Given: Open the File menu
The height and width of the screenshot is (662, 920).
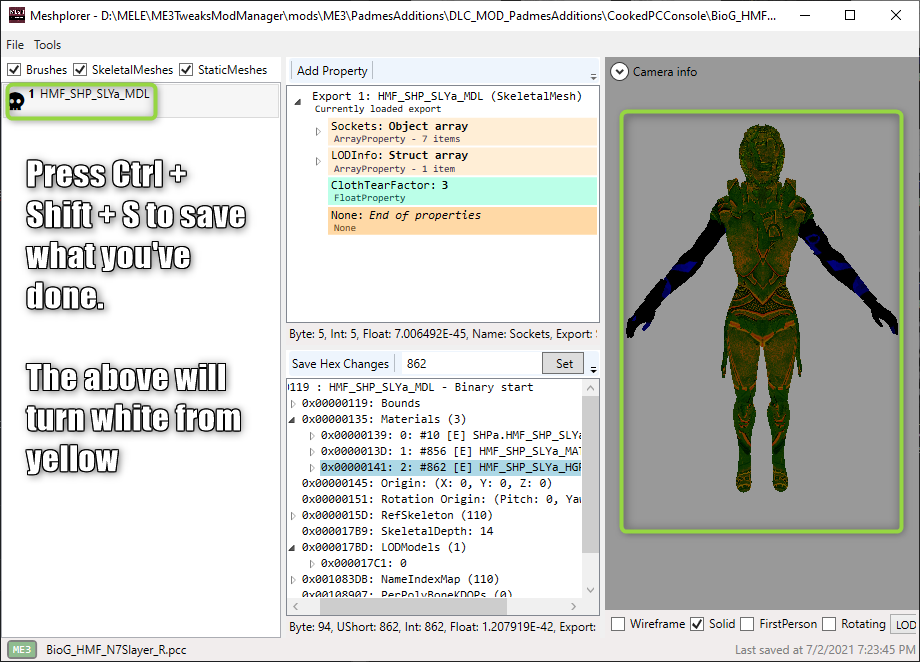Looking at the screenshot, I should pos(15,45).
